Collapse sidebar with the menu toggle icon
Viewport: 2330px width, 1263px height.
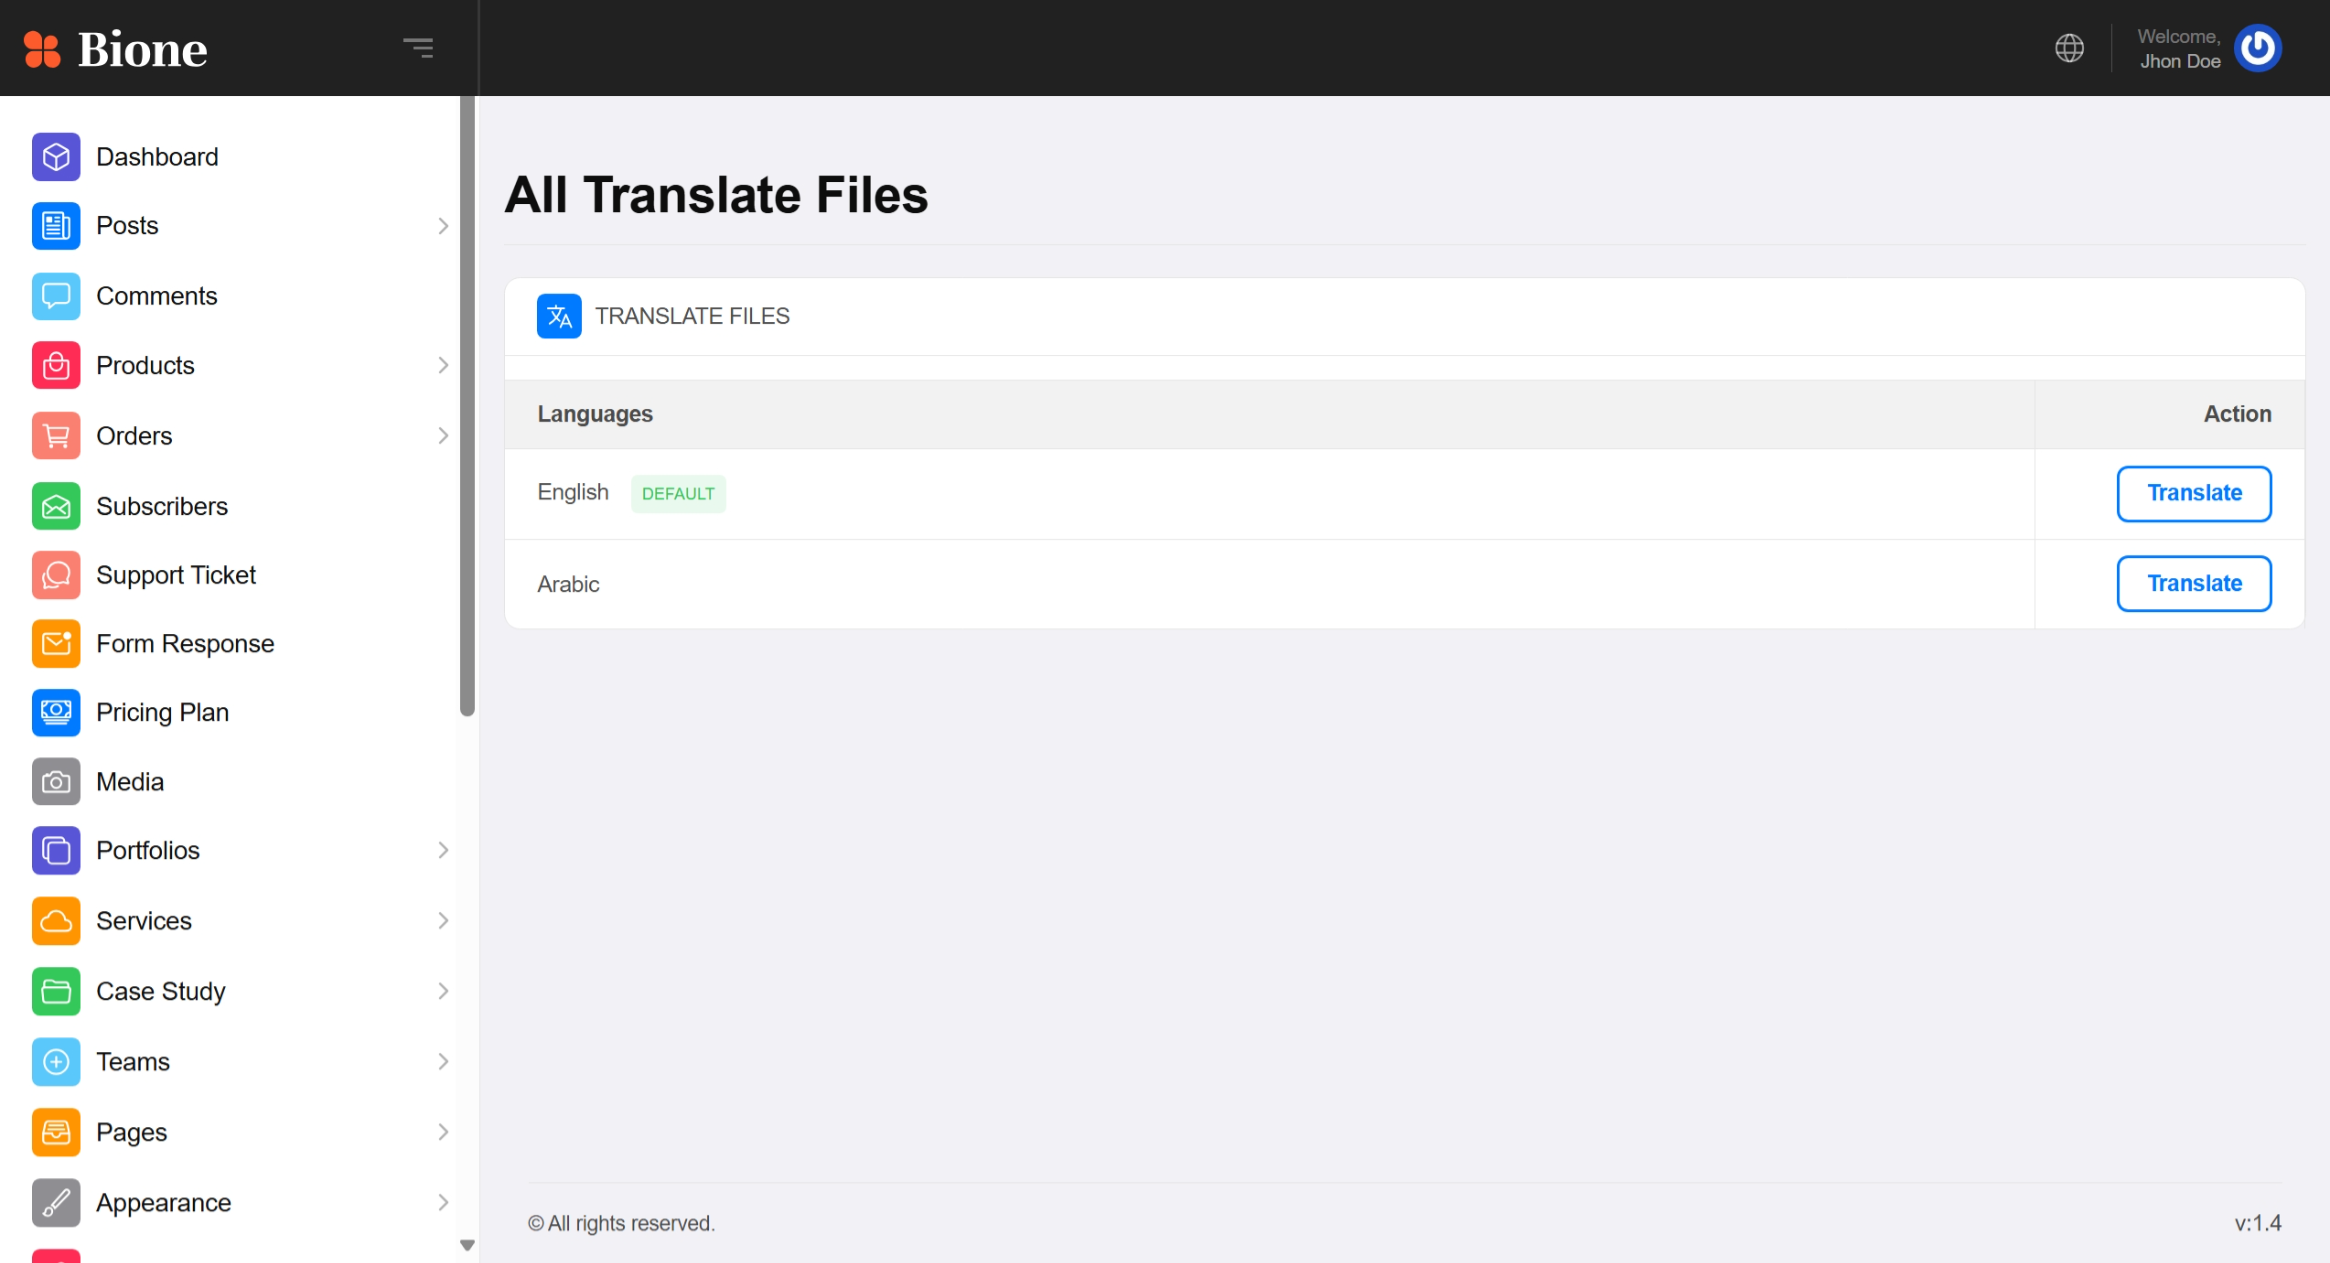click(x=418, y=48)
